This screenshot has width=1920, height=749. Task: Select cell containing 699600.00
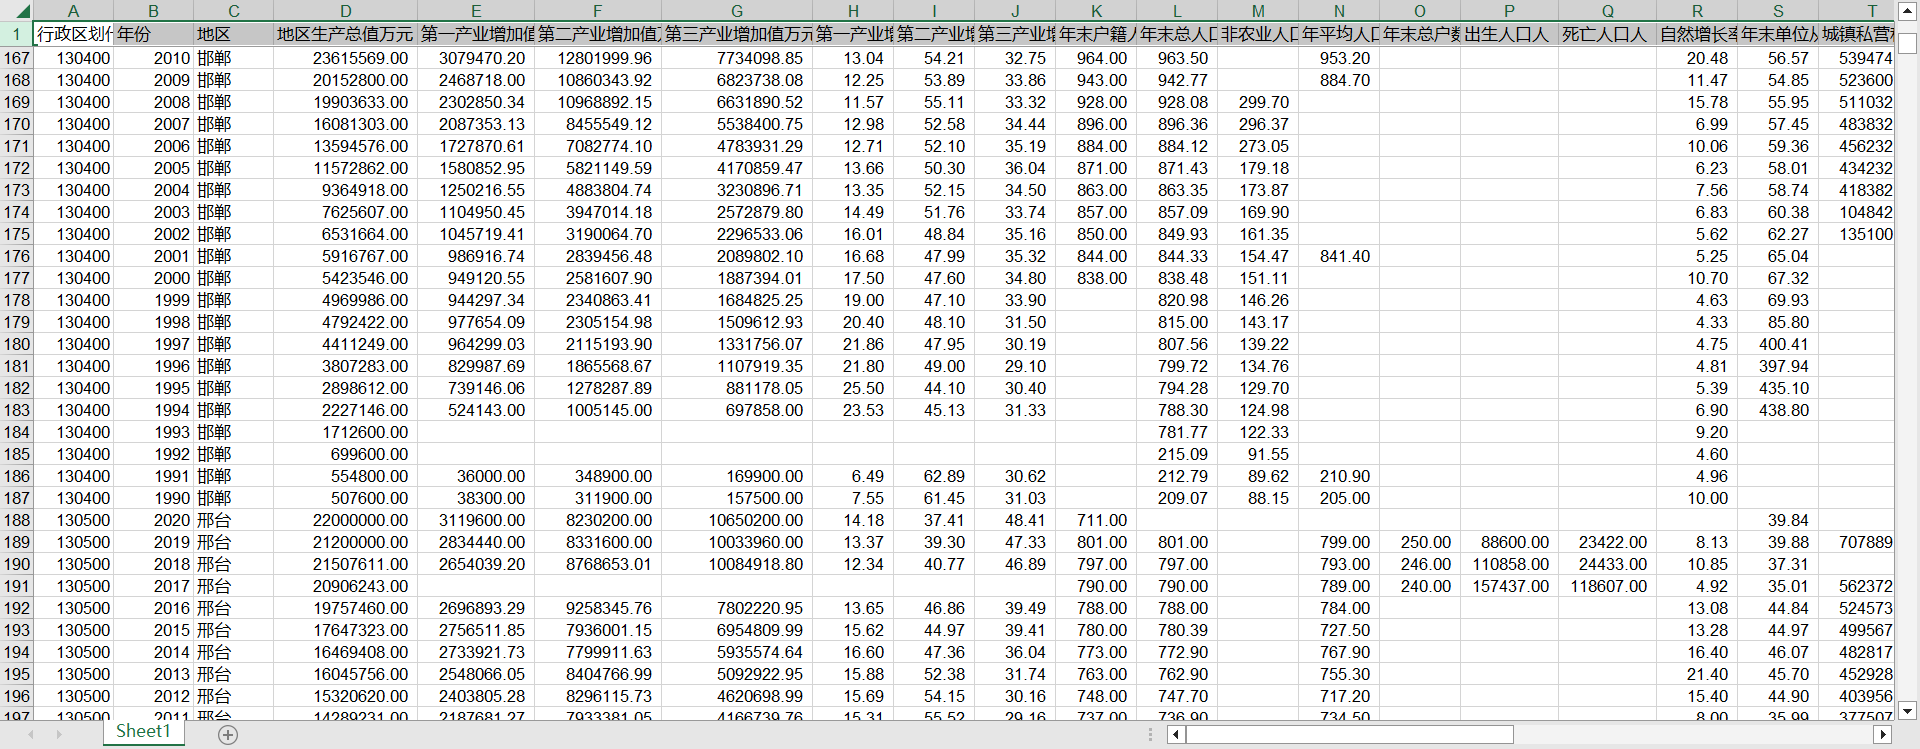[345, 454]
